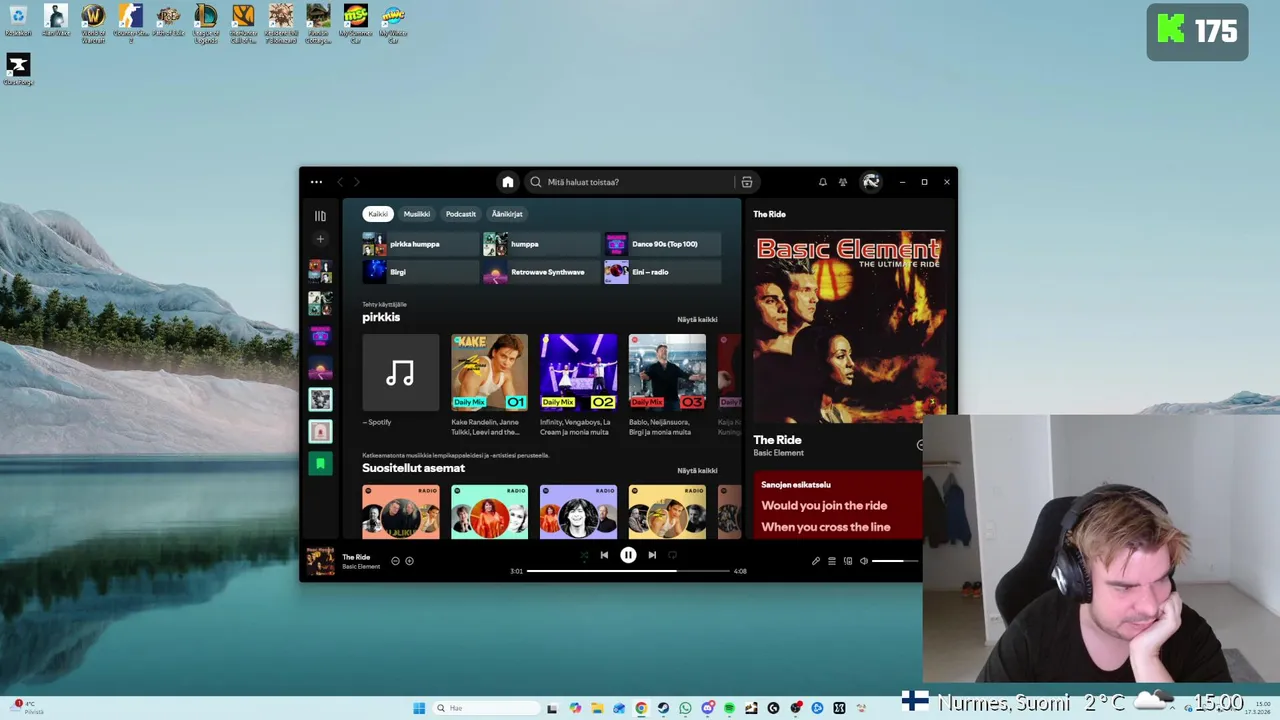1280x720 pixels.
Task: Open the notifications bell in Spotify
Action: click(822, 182)
